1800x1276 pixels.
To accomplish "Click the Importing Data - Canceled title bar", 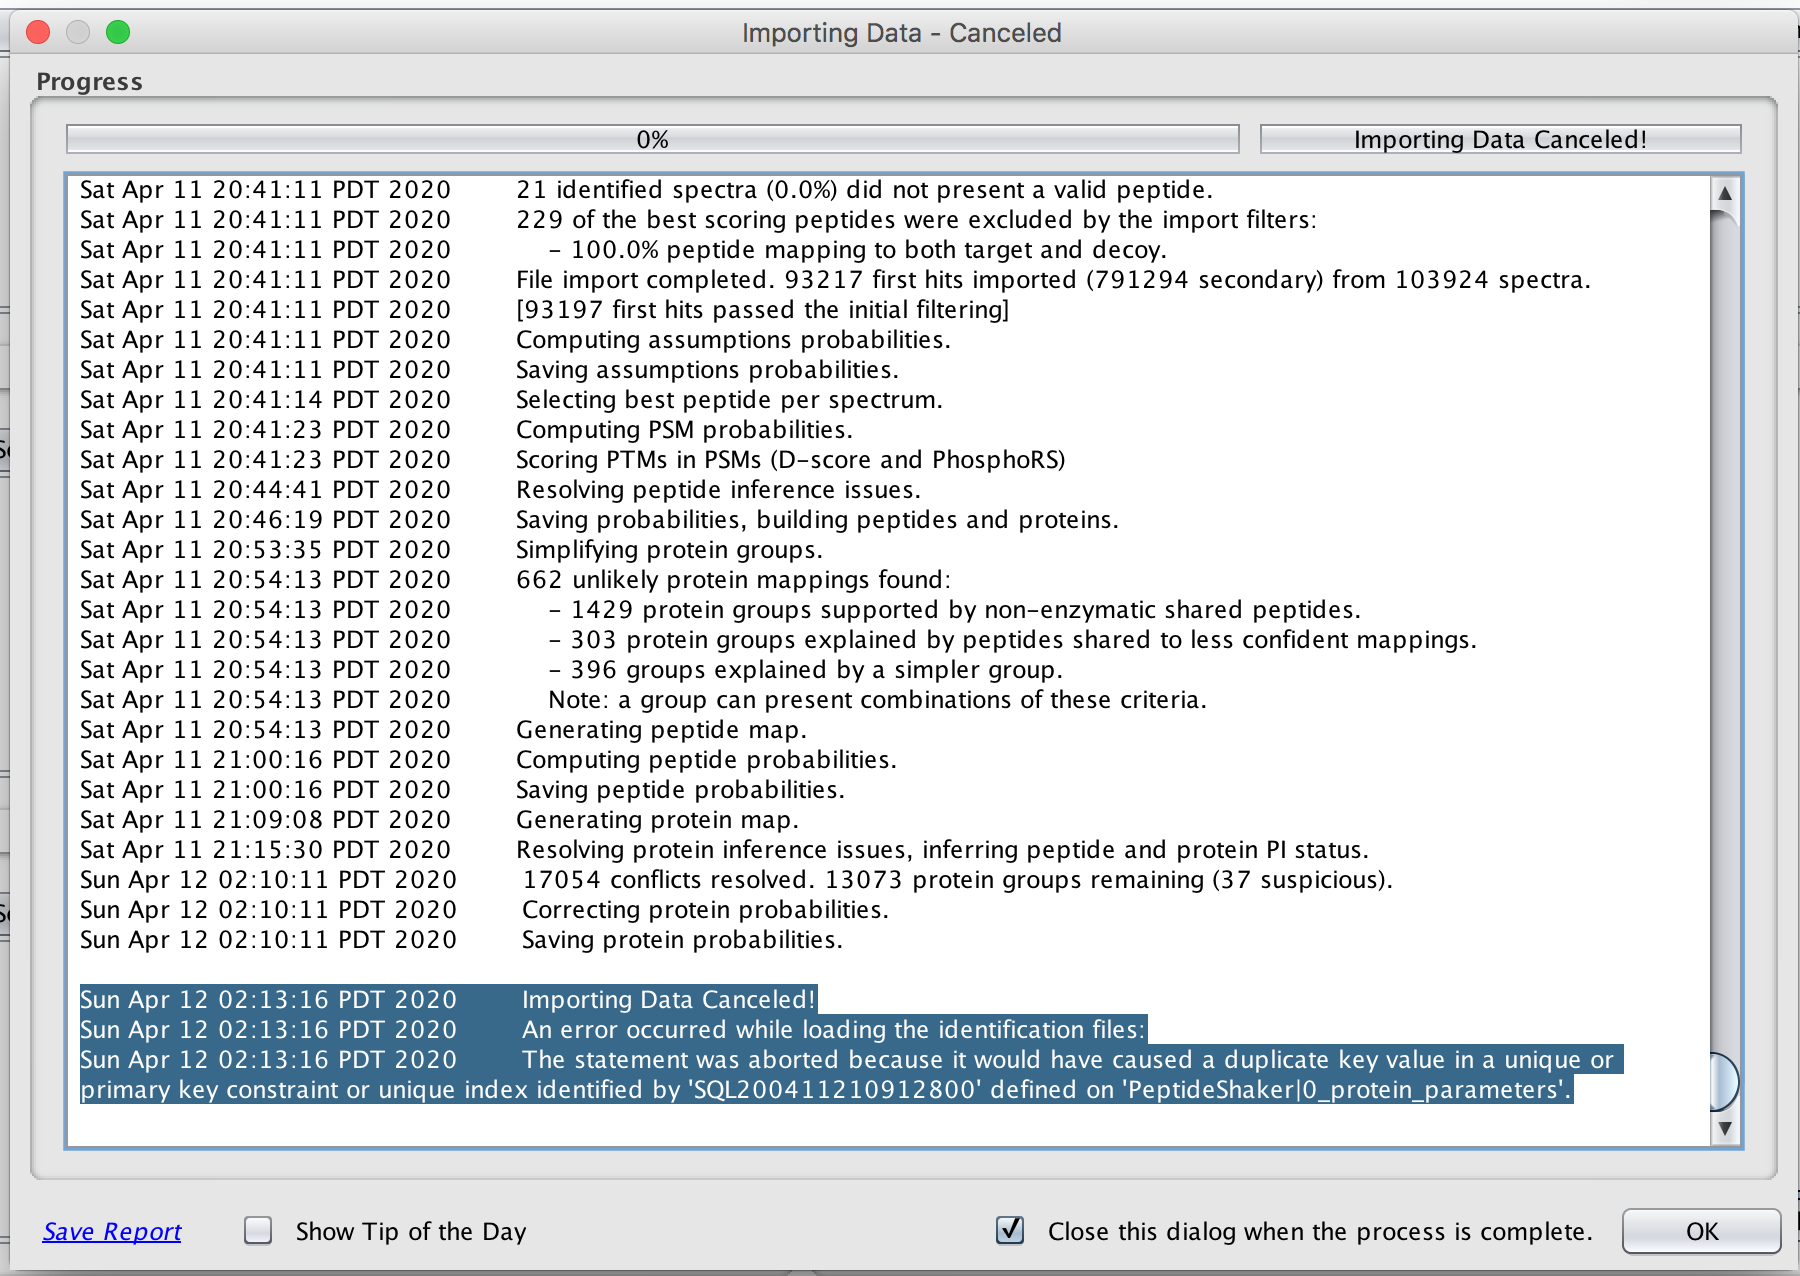I will 900,32.
